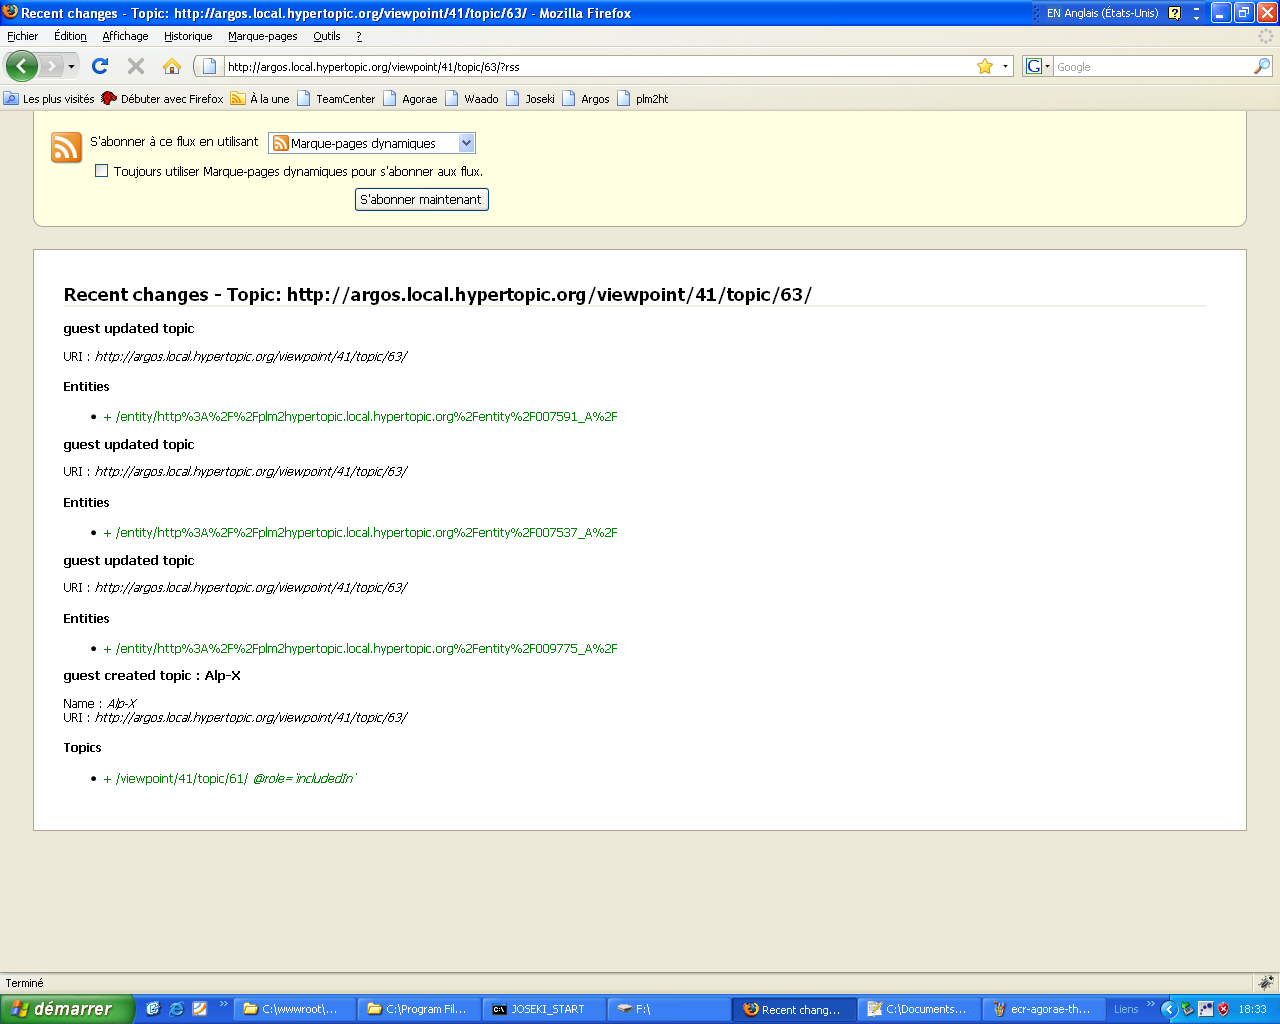Open the Débuter avec Firefox bookmark

[x=162, y=99]
